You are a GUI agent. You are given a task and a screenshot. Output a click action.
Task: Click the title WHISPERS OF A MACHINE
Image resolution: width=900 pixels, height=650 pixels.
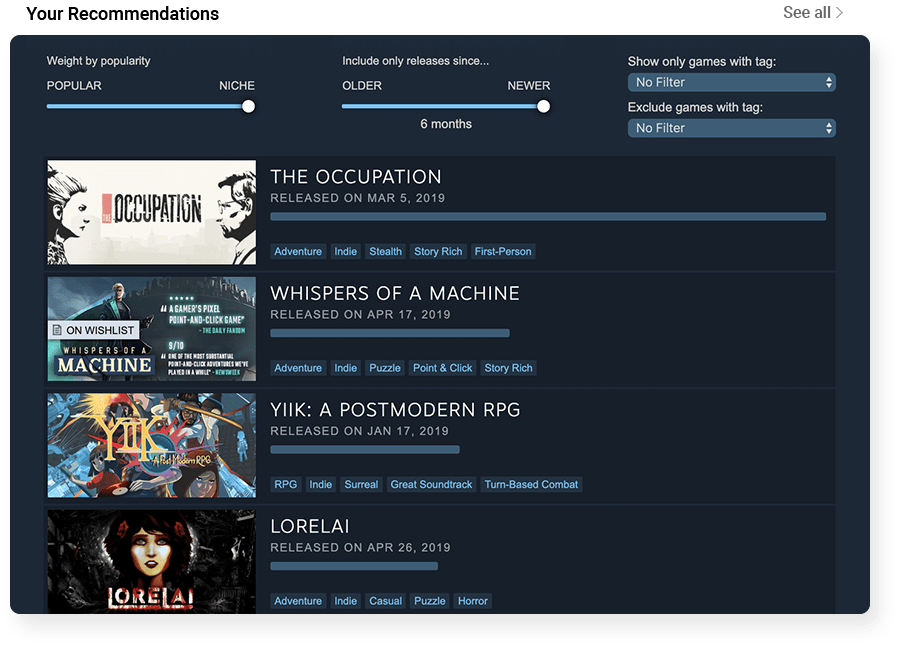click(395, 293)
